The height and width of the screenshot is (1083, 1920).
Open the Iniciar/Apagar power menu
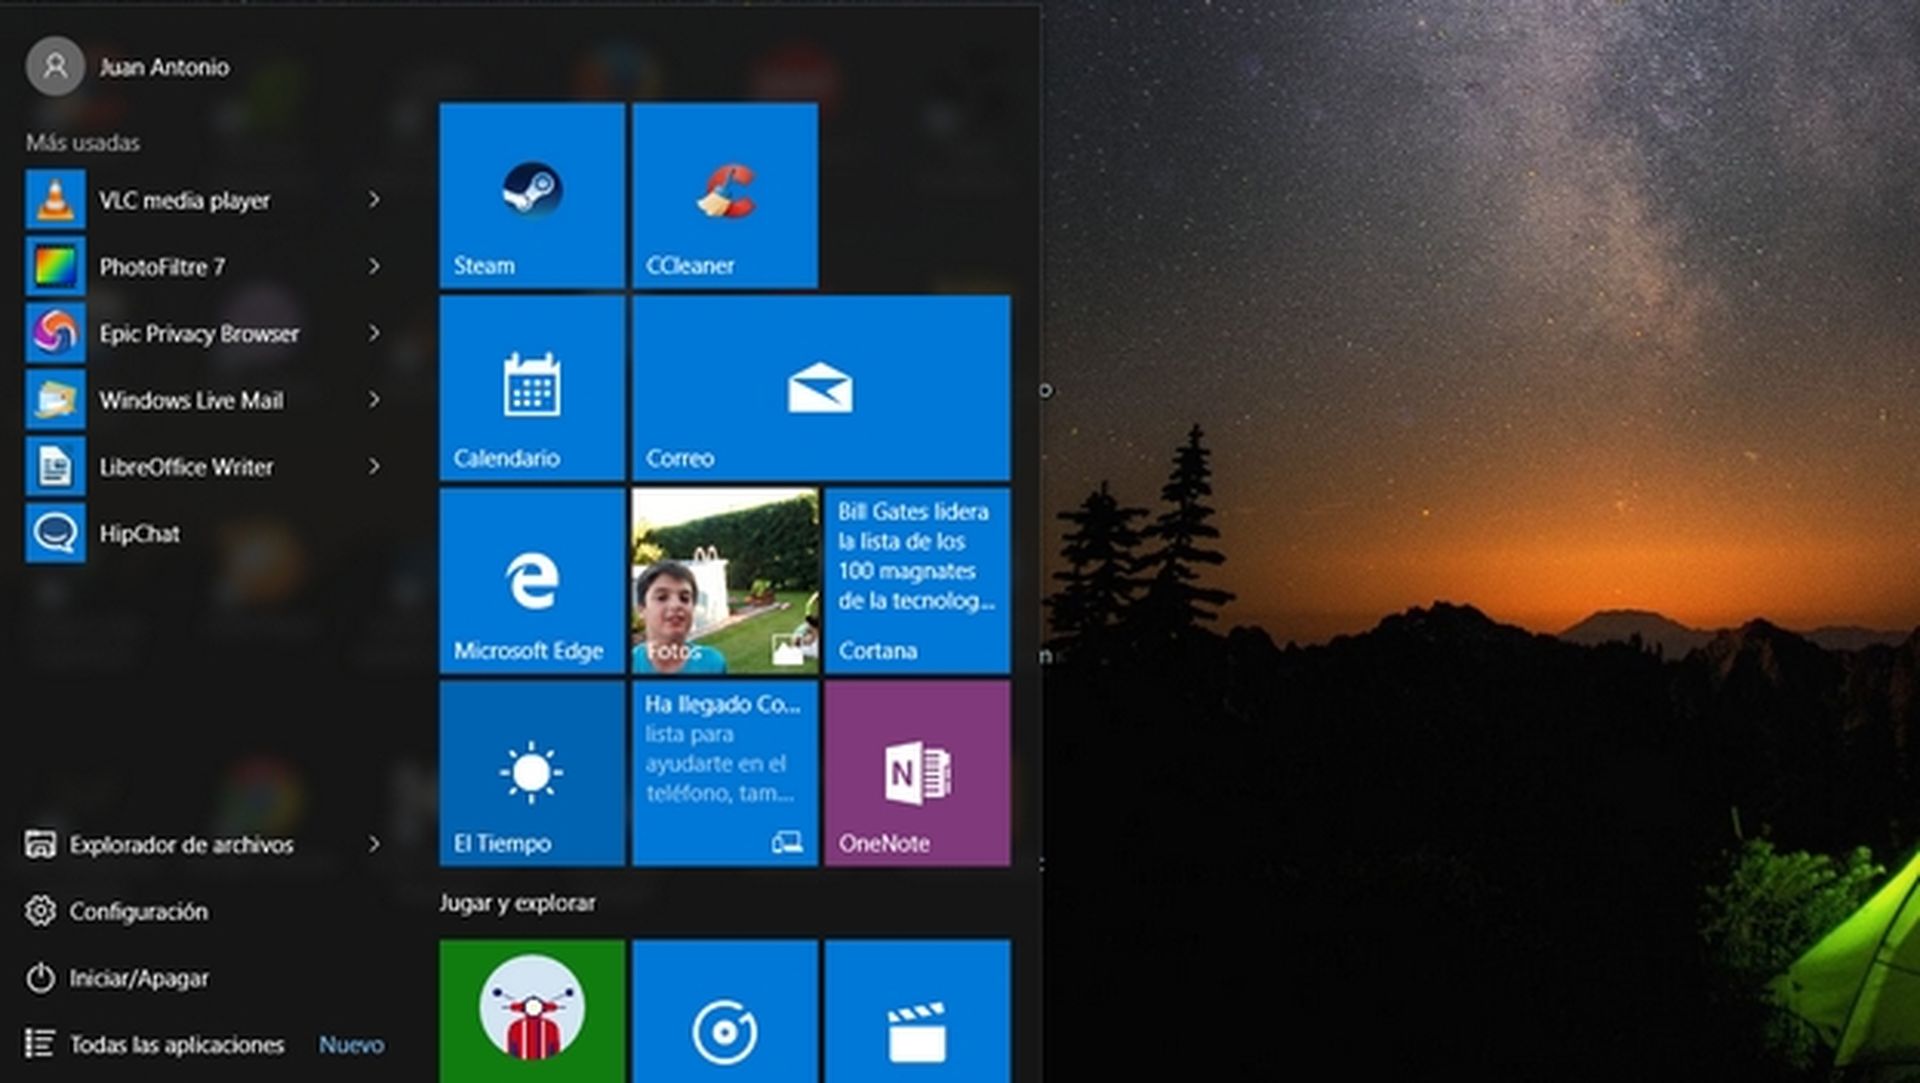(140, 978)
